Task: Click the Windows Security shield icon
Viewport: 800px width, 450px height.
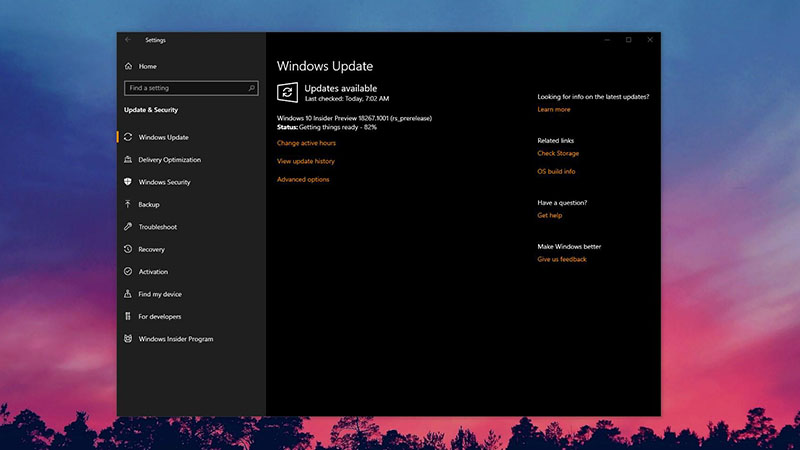Action: [128, 182]
